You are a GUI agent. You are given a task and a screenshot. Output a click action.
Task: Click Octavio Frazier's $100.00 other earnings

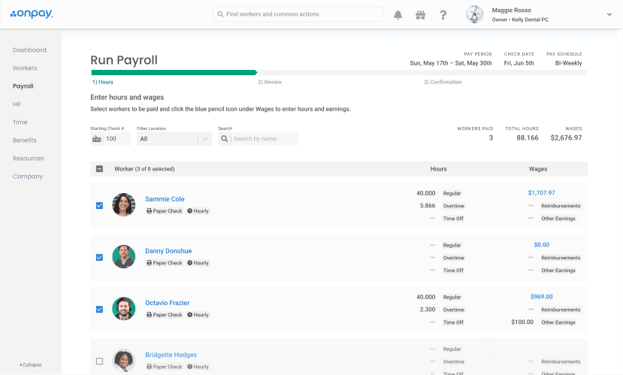pyautogui.click(x=522, y=322)
